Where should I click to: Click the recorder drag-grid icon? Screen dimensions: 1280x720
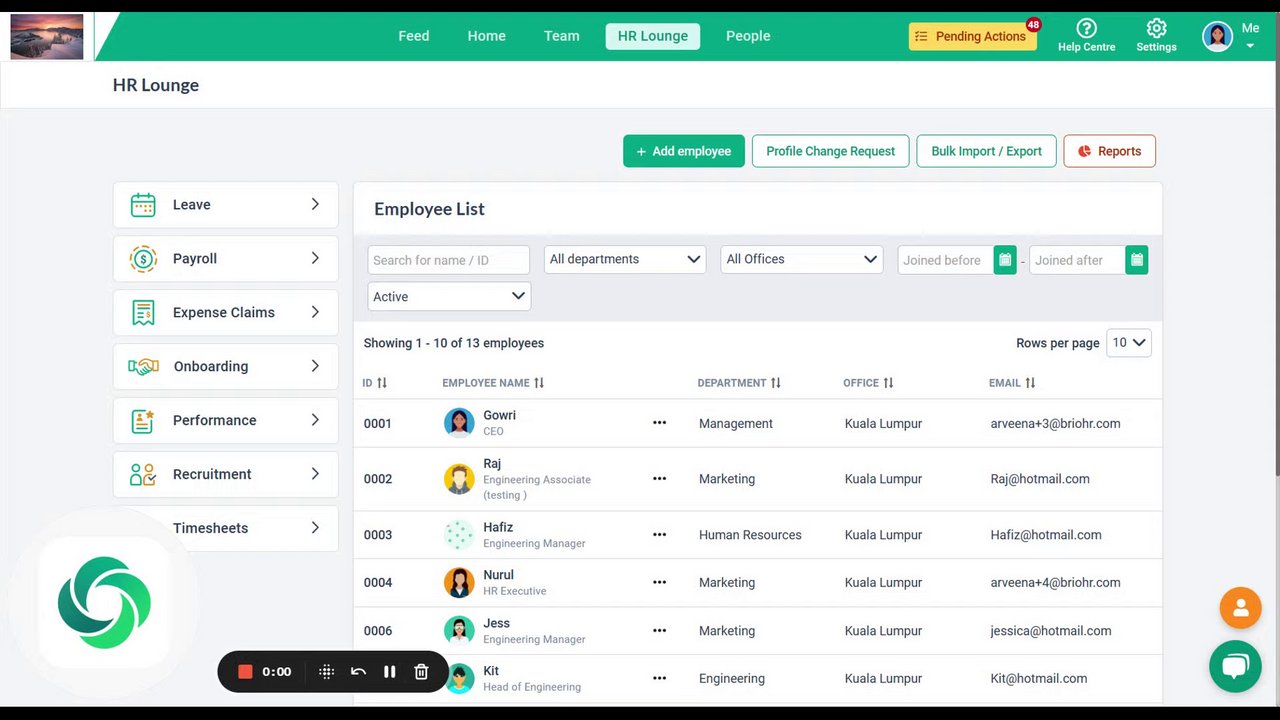click(326, 672)
